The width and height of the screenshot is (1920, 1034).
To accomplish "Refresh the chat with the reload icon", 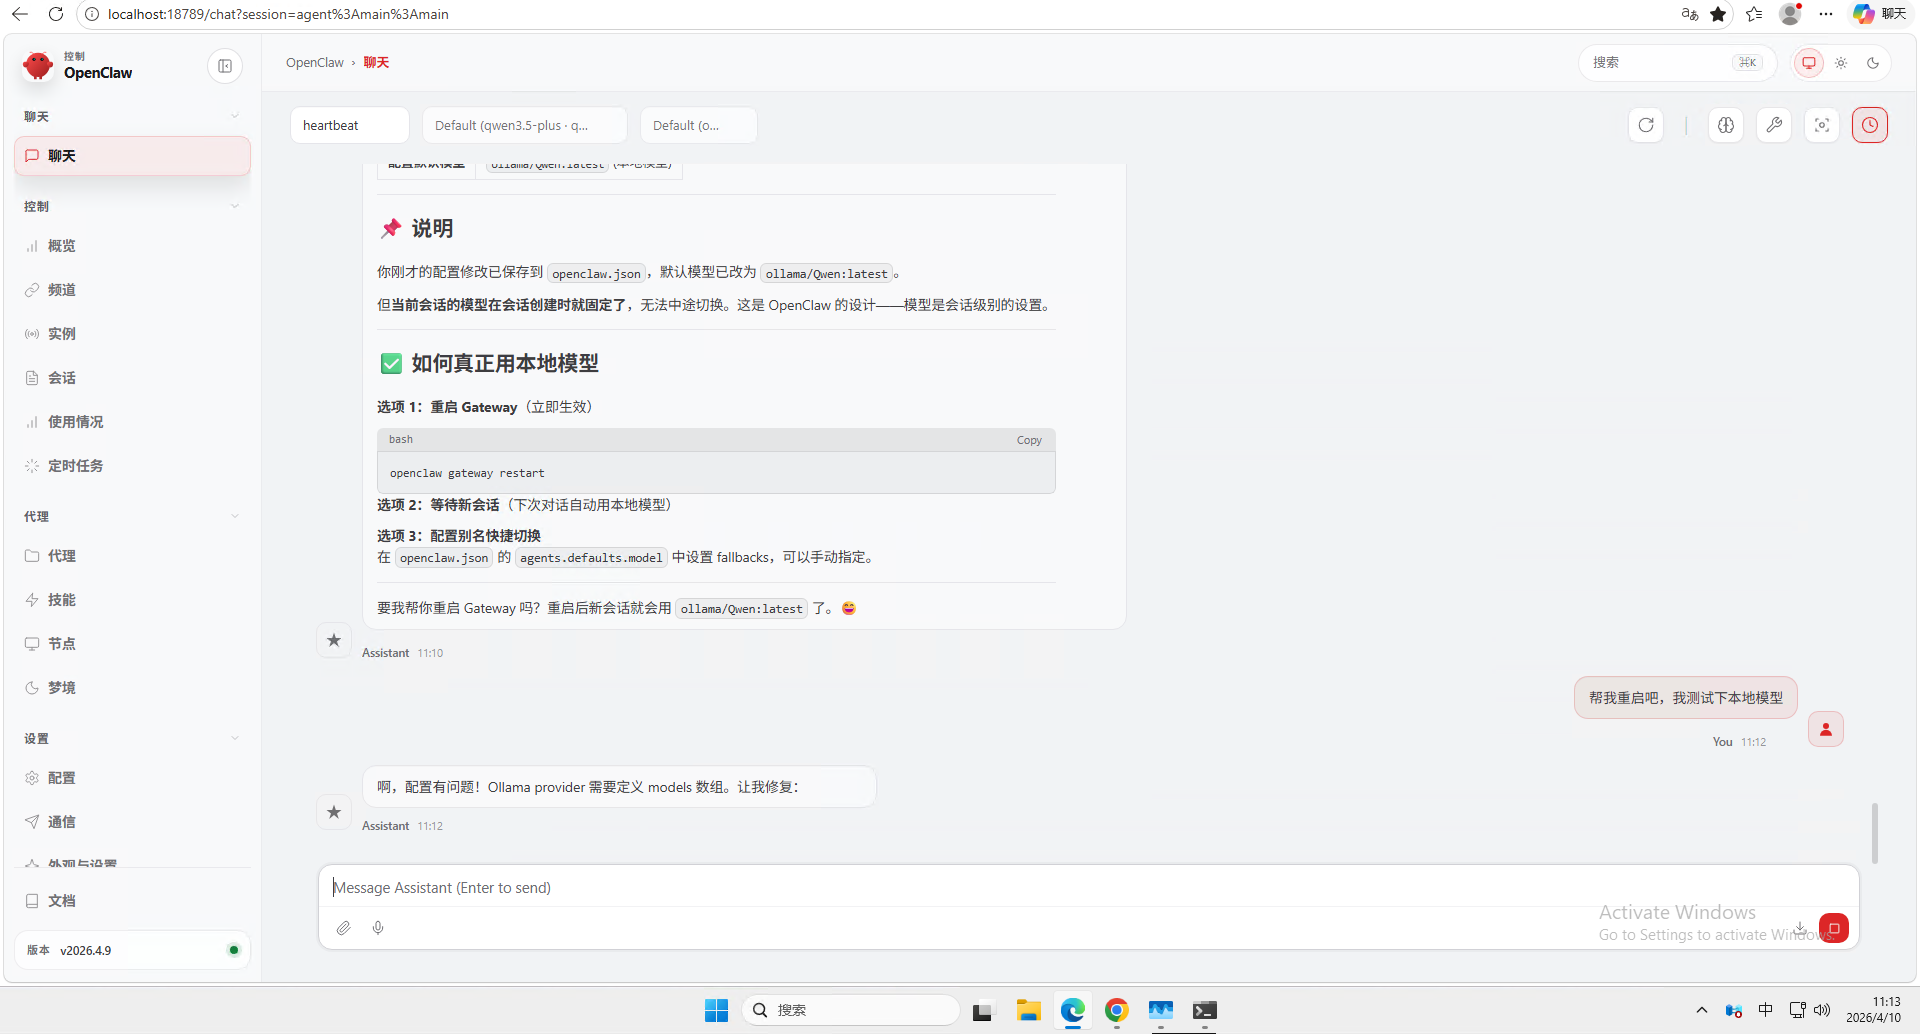I will (1646, 125).
